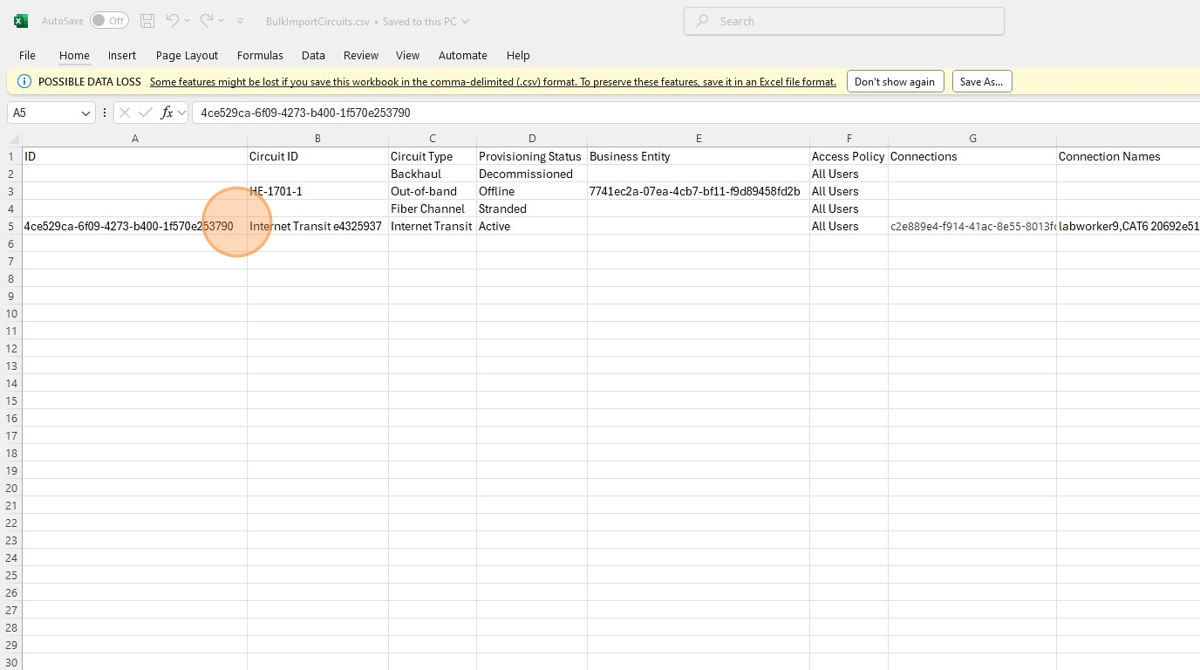
Task: Click the formula bar text field
Action: pos(695,113)
